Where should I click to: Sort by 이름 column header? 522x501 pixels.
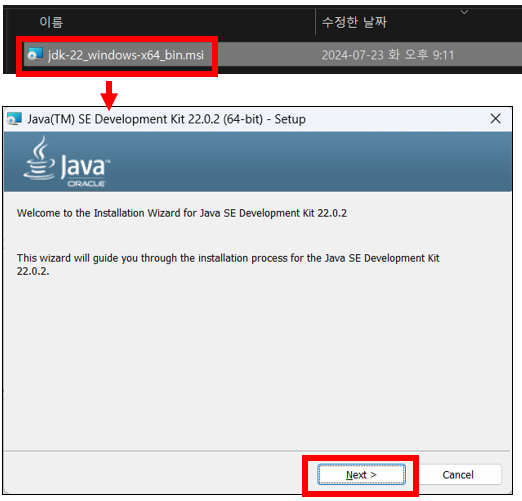(x=51, y=22)
